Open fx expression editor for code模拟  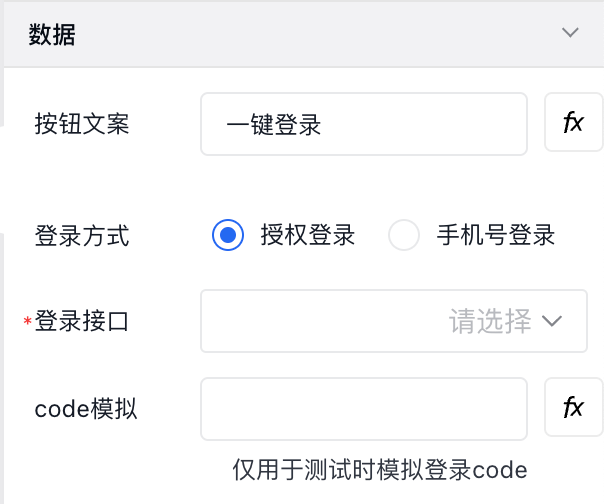tap(573, 407)
